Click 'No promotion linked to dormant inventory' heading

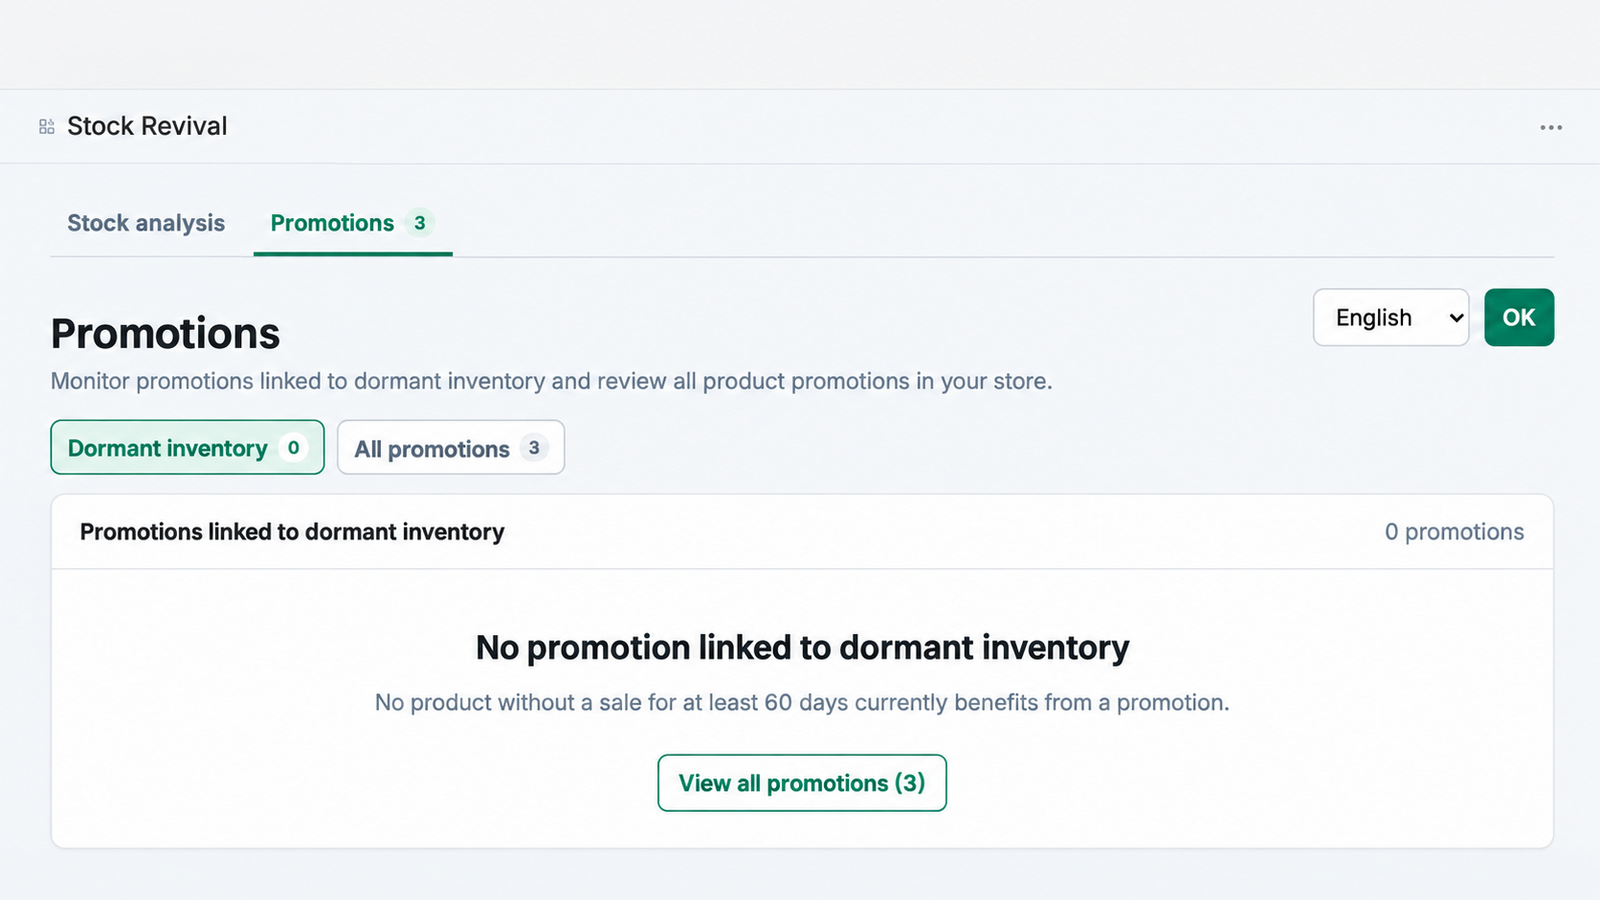click(x=802, y=648)
